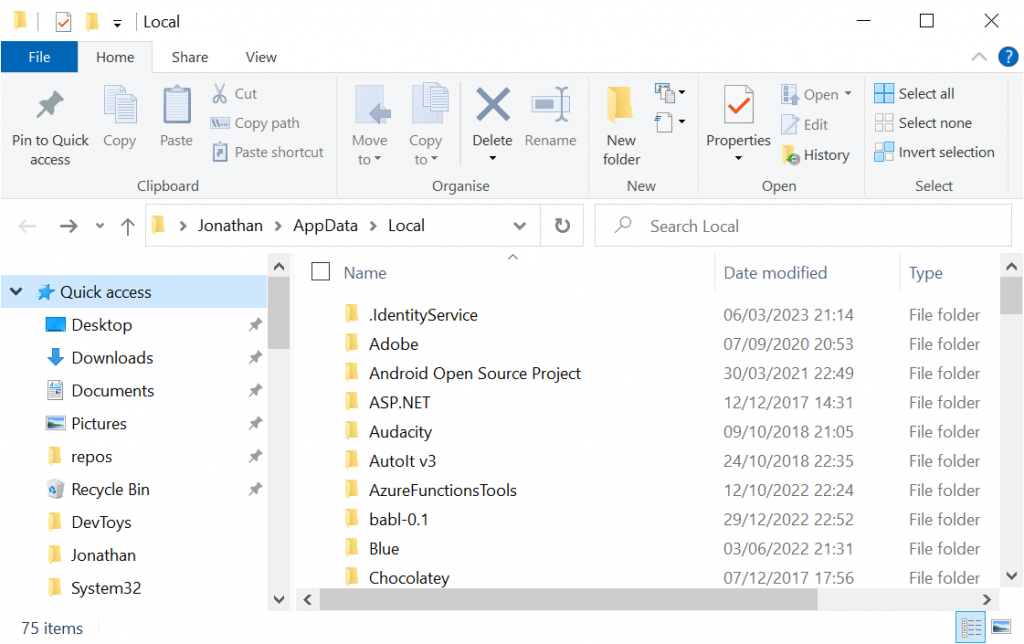
Task: Click the Cut scissors icon
Action: (219, 93)
